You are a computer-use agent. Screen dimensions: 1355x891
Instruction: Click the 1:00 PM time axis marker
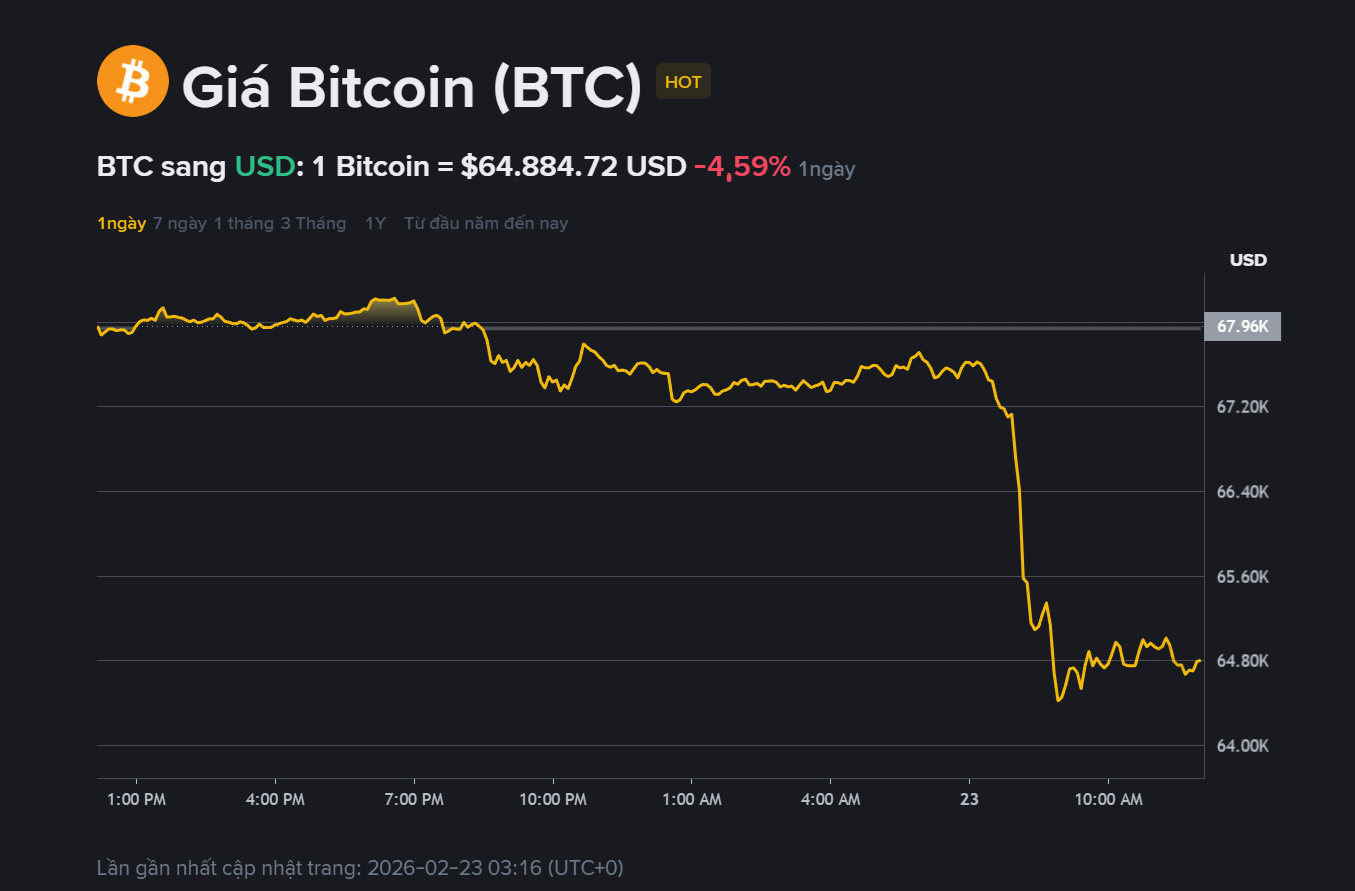[136, 799]
